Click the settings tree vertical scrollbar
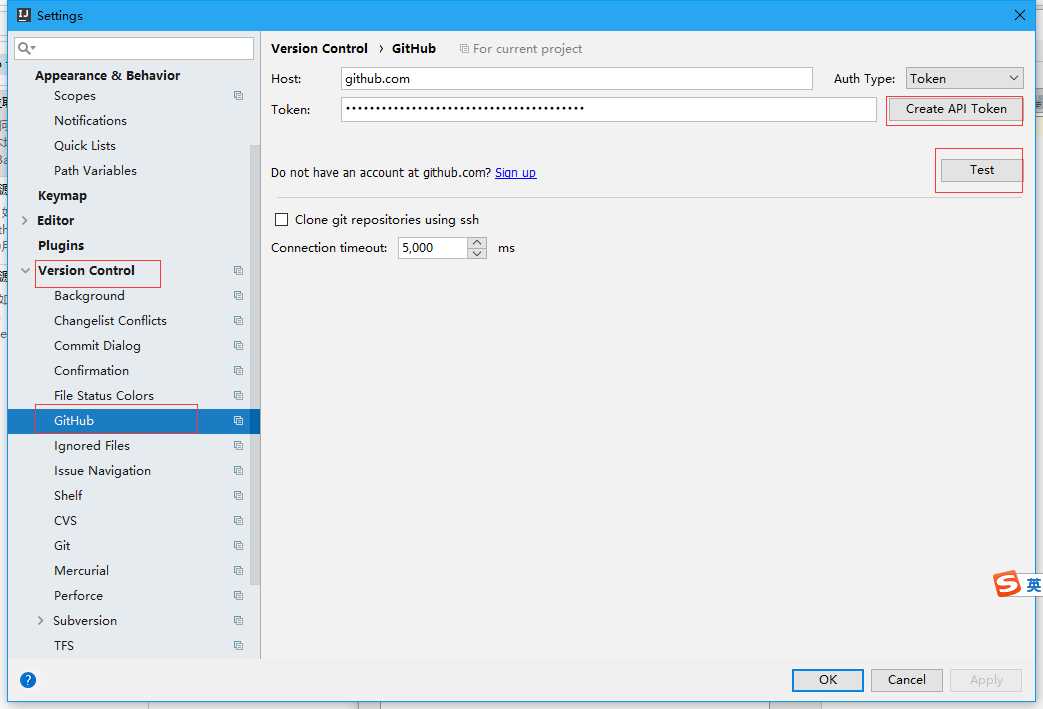The image size is (1043, 709). click(255, 364)
